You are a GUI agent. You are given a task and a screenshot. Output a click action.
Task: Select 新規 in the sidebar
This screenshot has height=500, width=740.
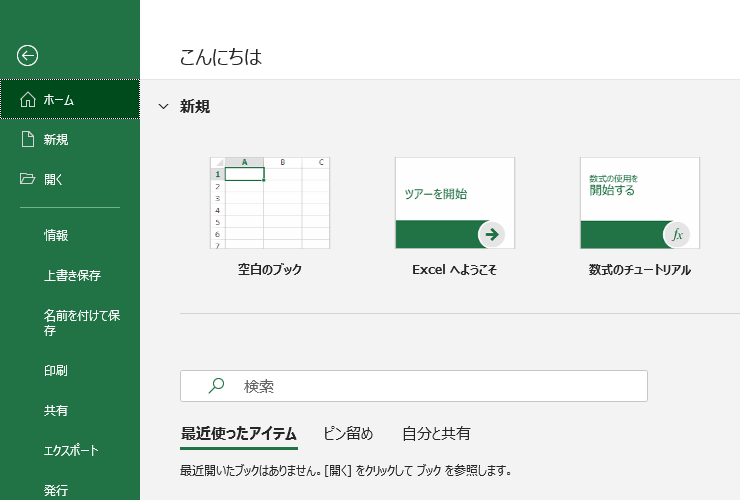[70, 139]
